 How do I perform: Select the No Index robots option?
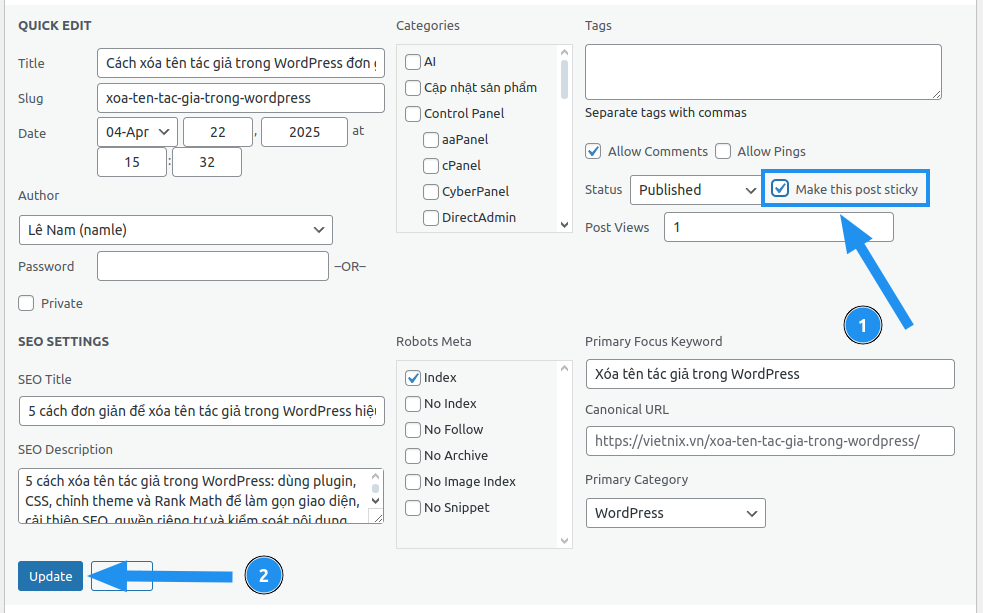(413, 404)
